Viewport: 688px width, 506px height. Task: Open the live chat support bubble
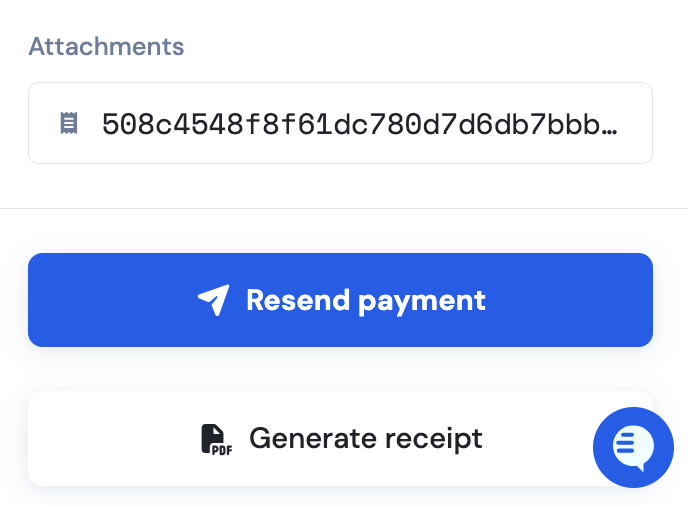(x=633, y=447)
